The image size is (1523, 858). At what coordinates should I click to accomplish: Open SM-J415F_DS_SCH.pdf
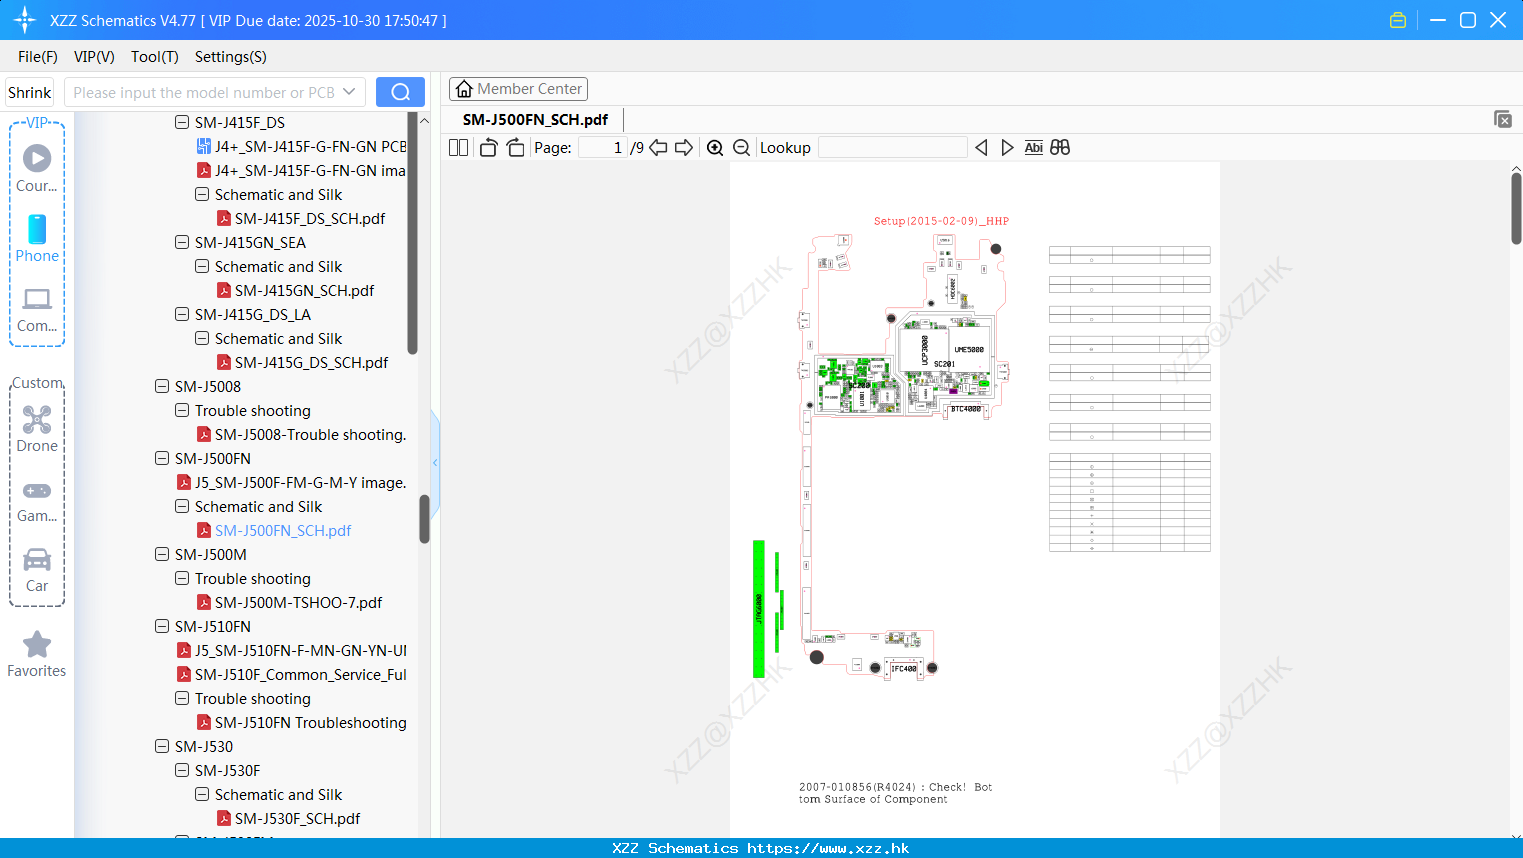[x=309, y=218]
